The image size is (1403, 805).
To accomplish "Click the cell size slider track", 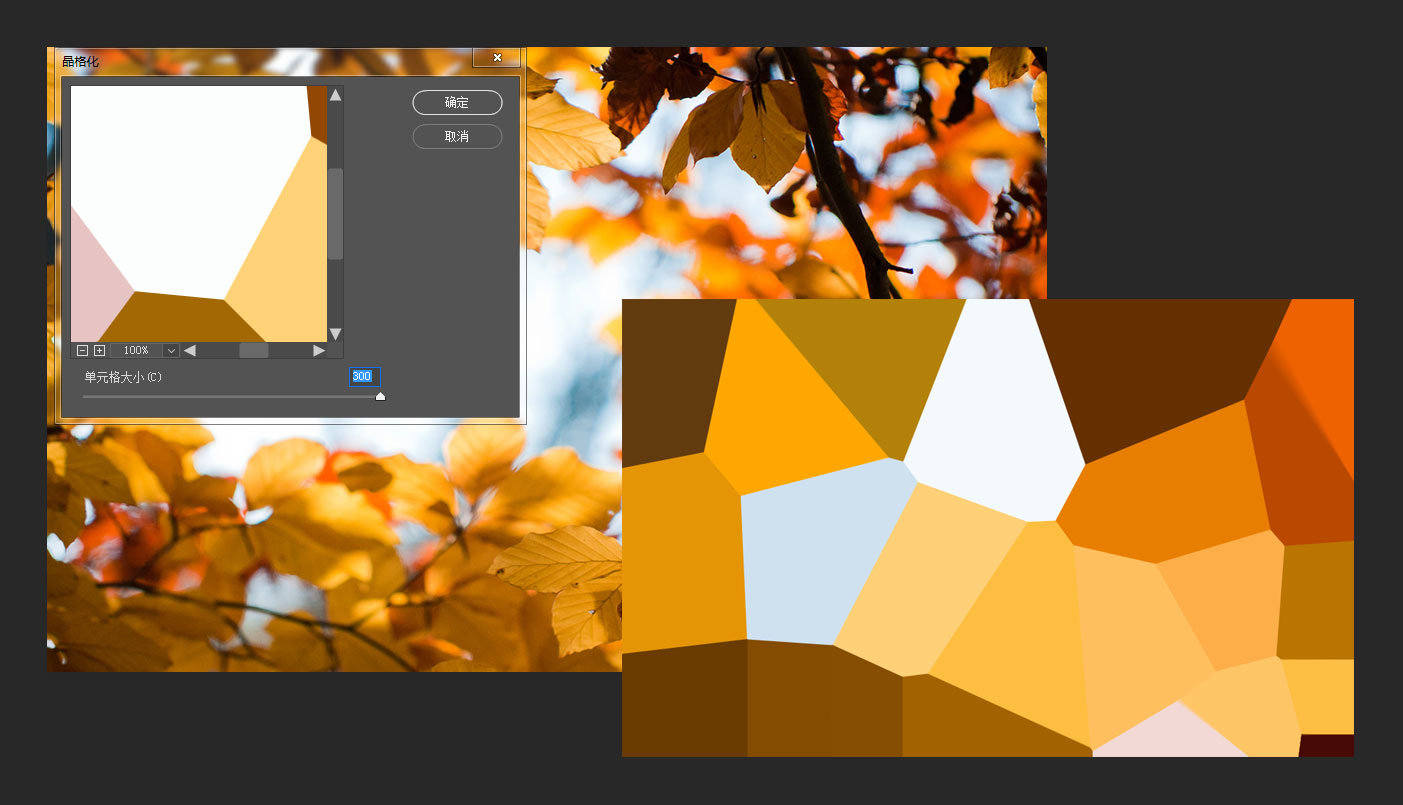I will (230, 397).
